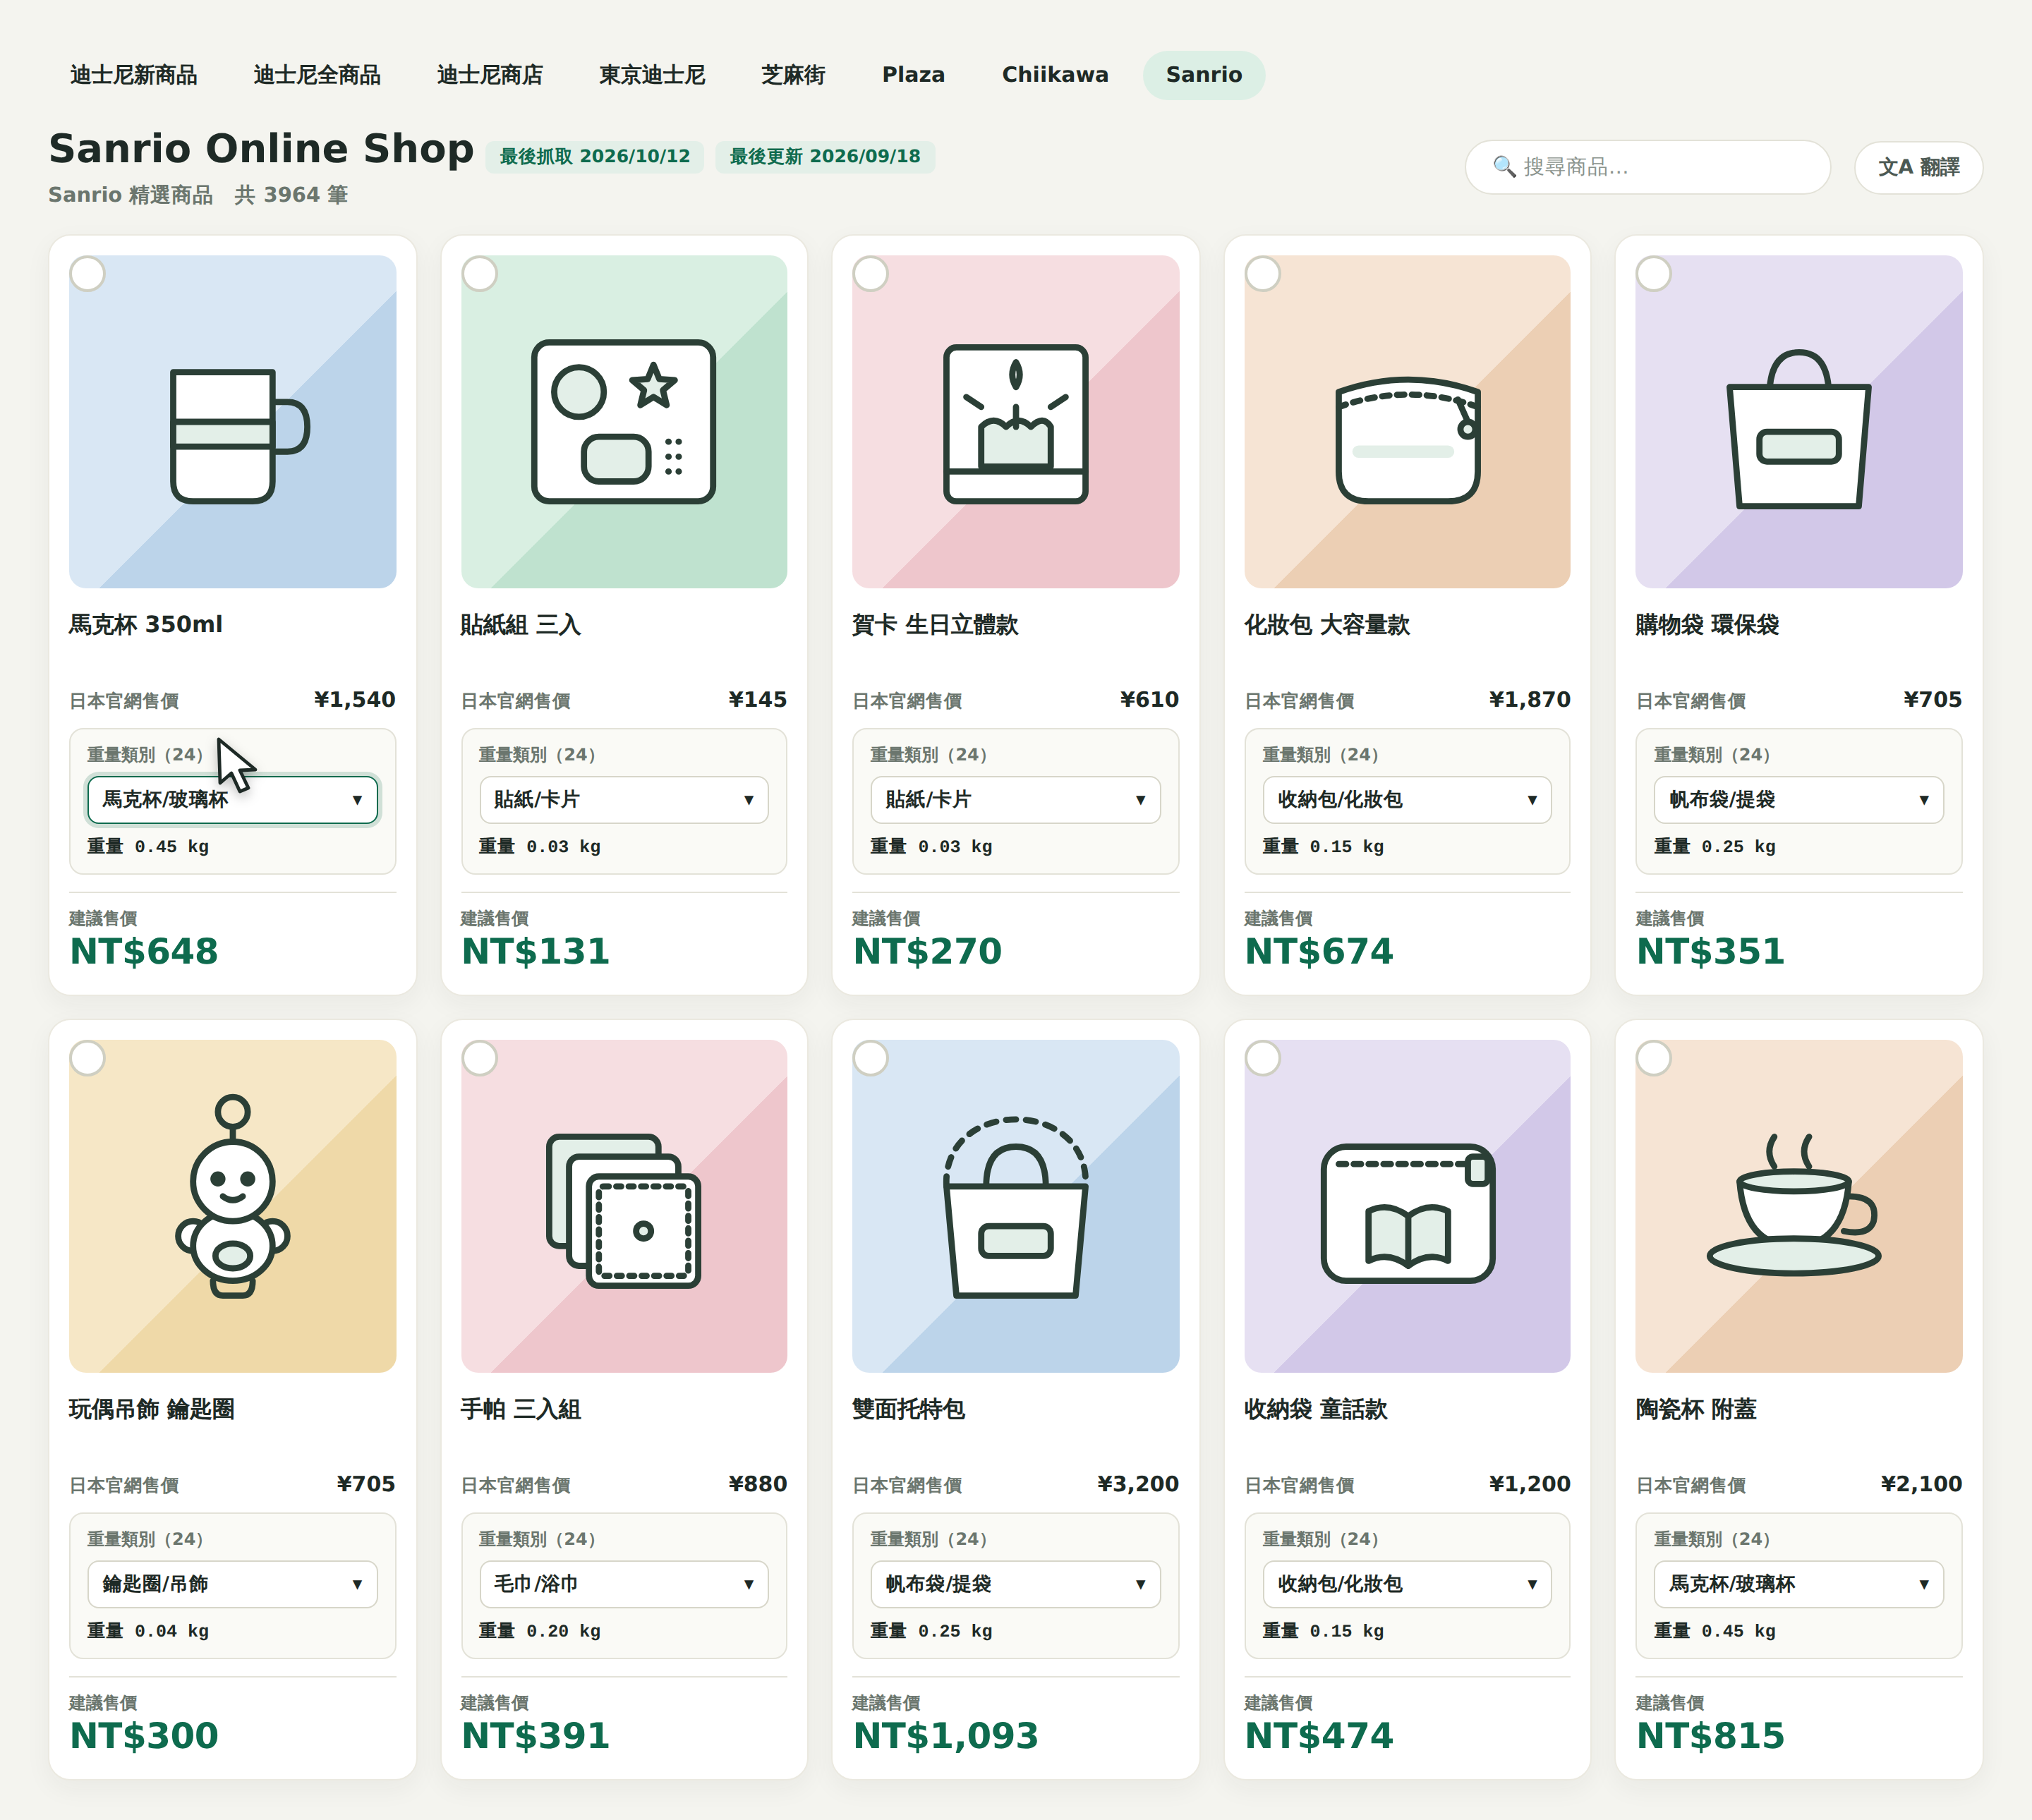This screenshot has width=2032, height=1820.
Task: Switch to the Chiikawa tab
Action: point(1055,75)
